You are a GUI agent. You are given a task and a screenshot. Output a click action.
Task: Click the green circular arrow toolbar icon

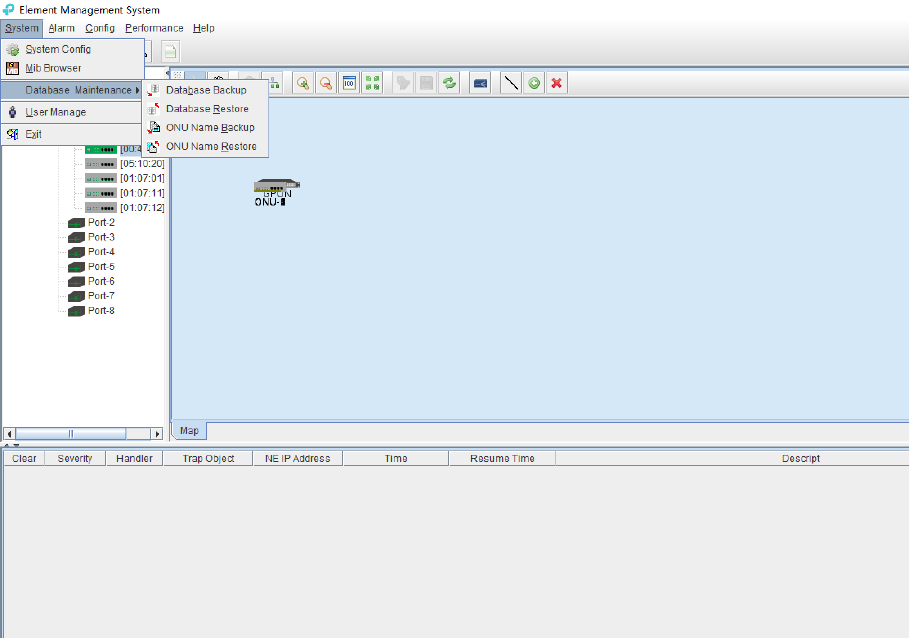pos(534,83)
